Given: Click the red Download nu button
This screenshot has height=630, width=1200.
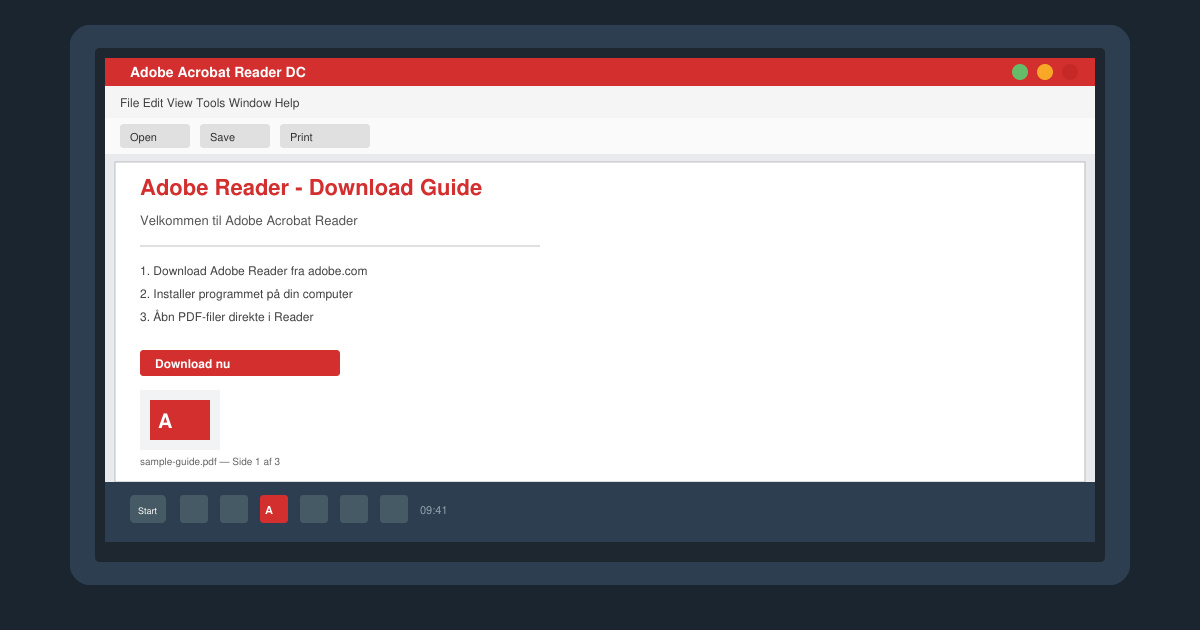Looking at the screenshot, I should (240, 363).
